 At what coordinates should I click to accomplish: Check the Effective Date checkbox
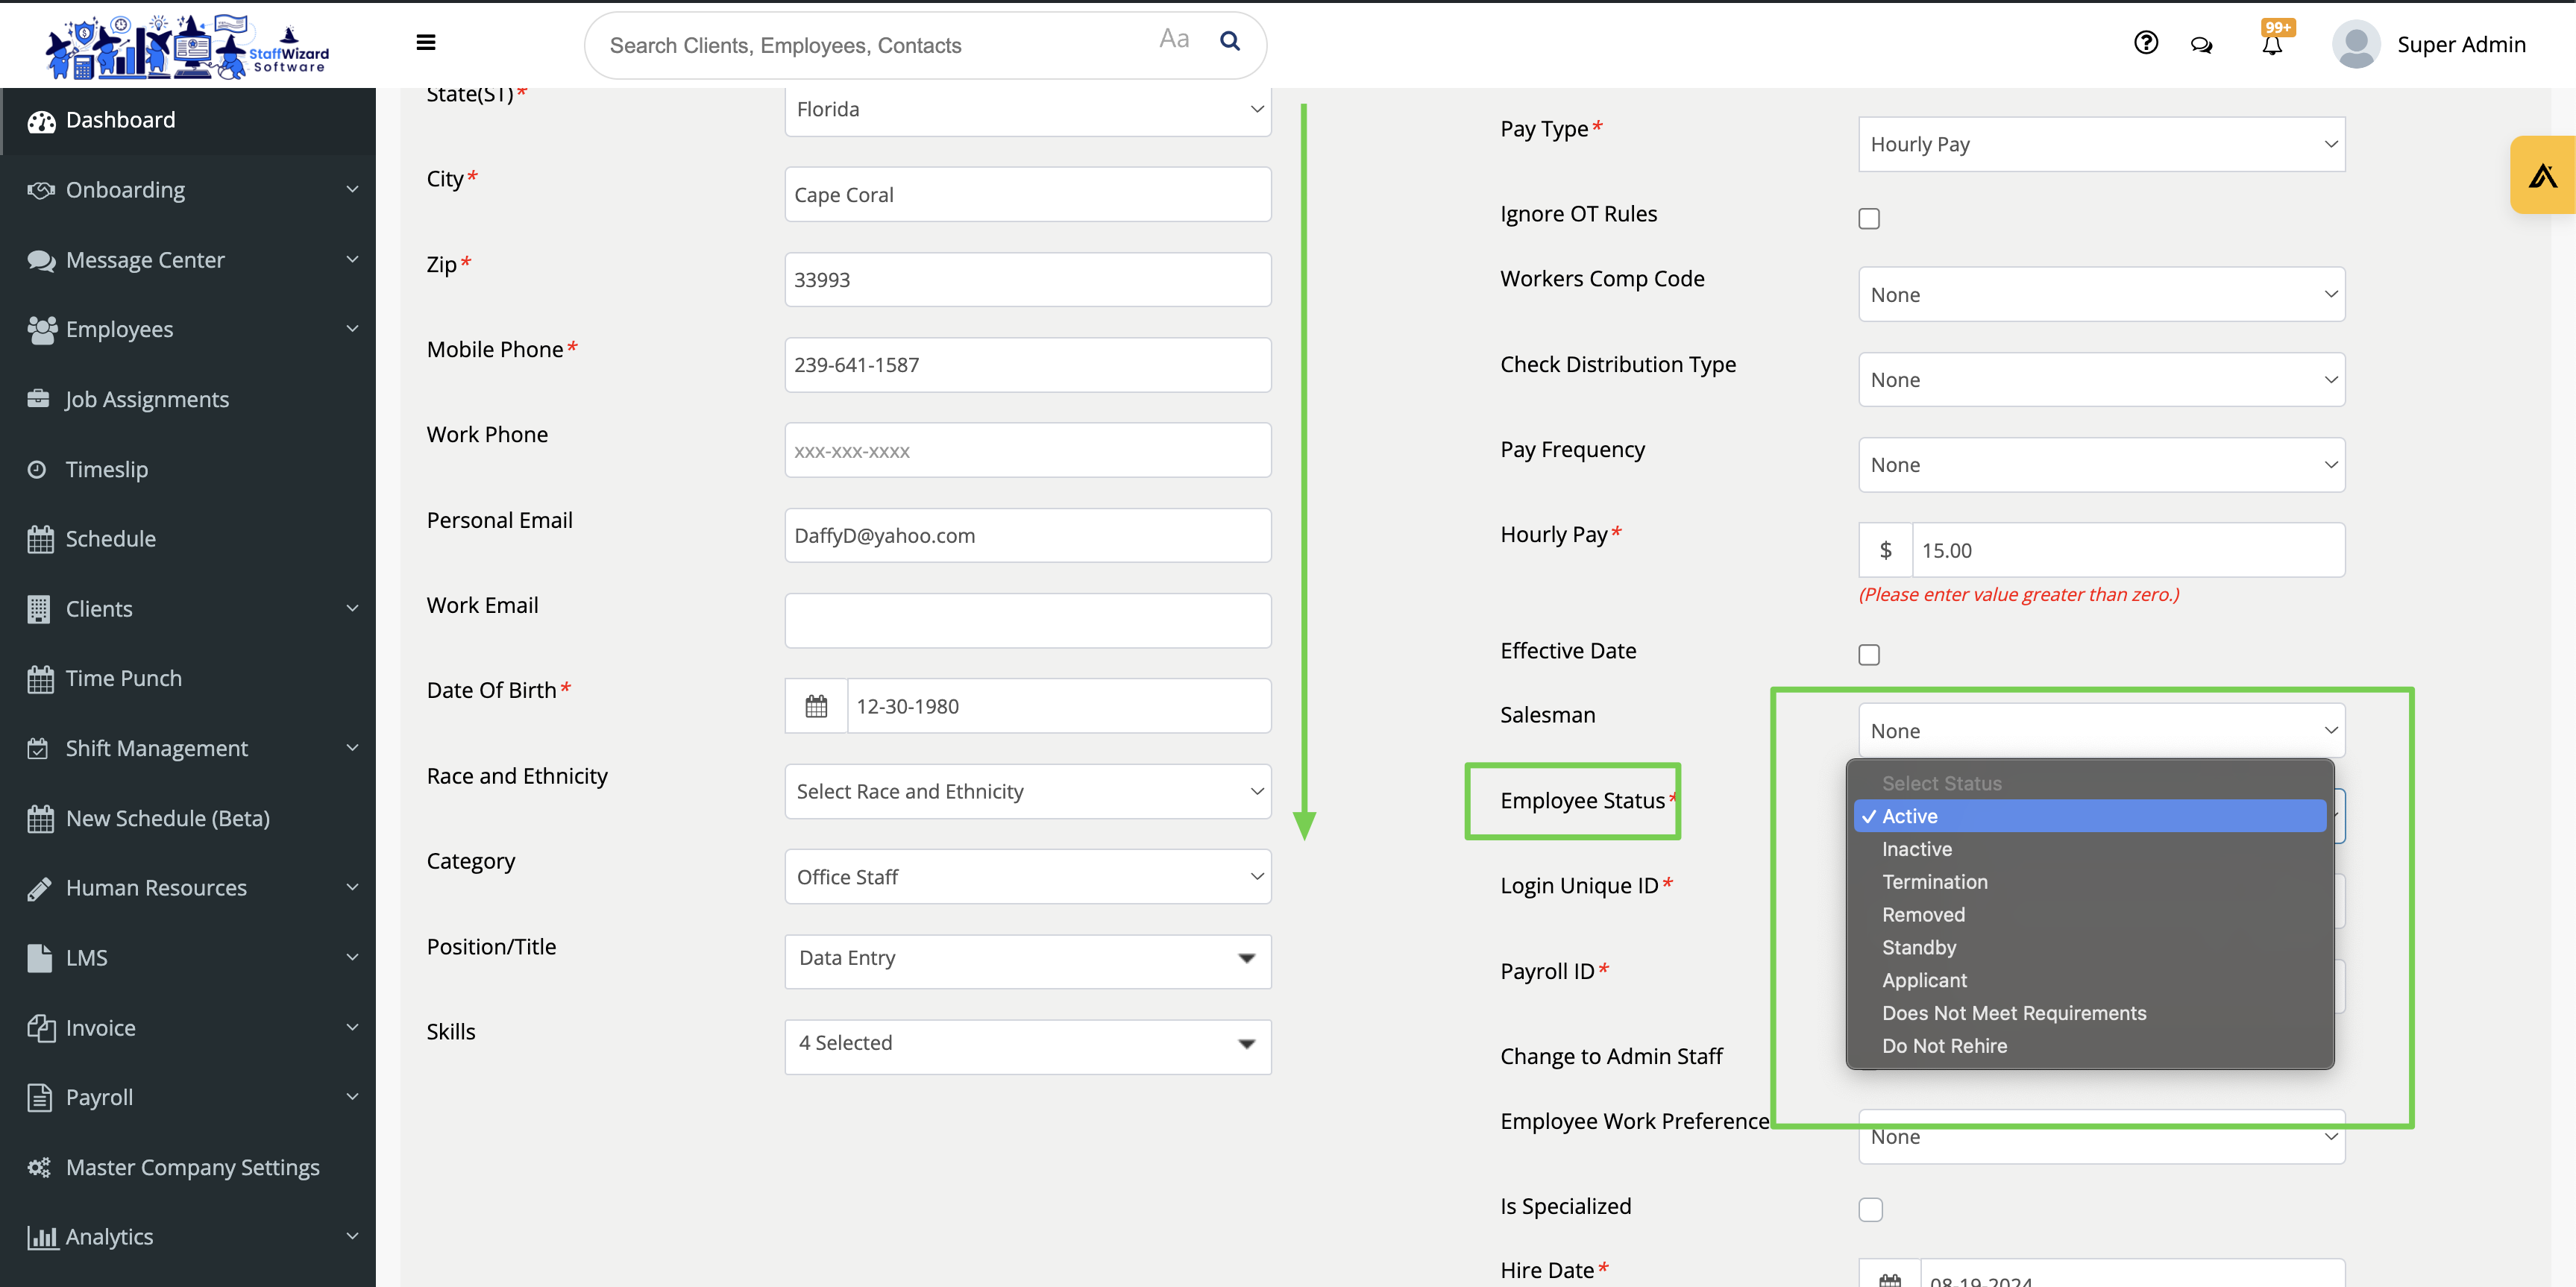(x=1869, y=655)
